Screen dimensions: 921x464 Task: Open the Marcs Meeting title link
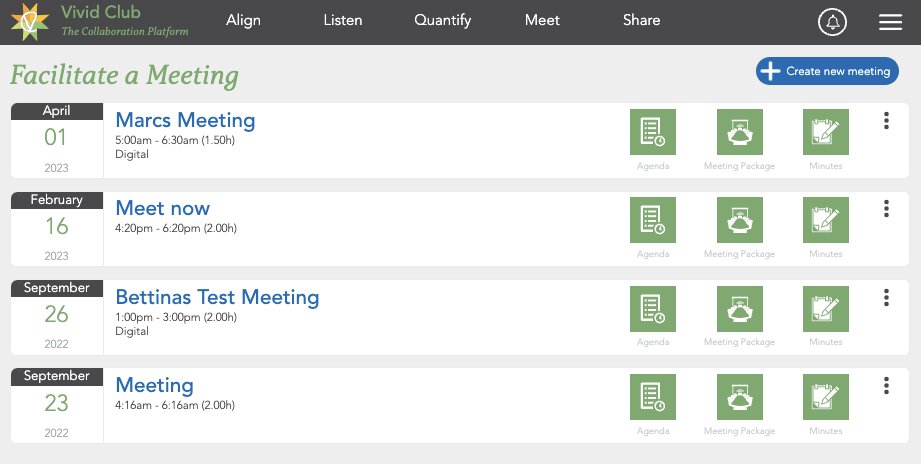pyautogui.click(x=185, y=120)
